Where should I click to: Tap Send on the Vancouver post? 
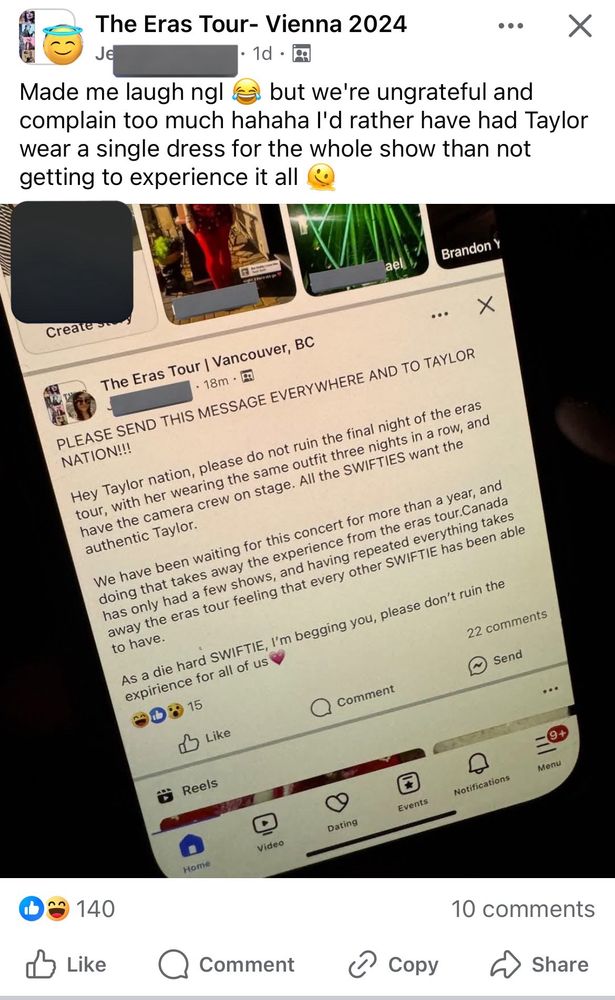[496, 661]
